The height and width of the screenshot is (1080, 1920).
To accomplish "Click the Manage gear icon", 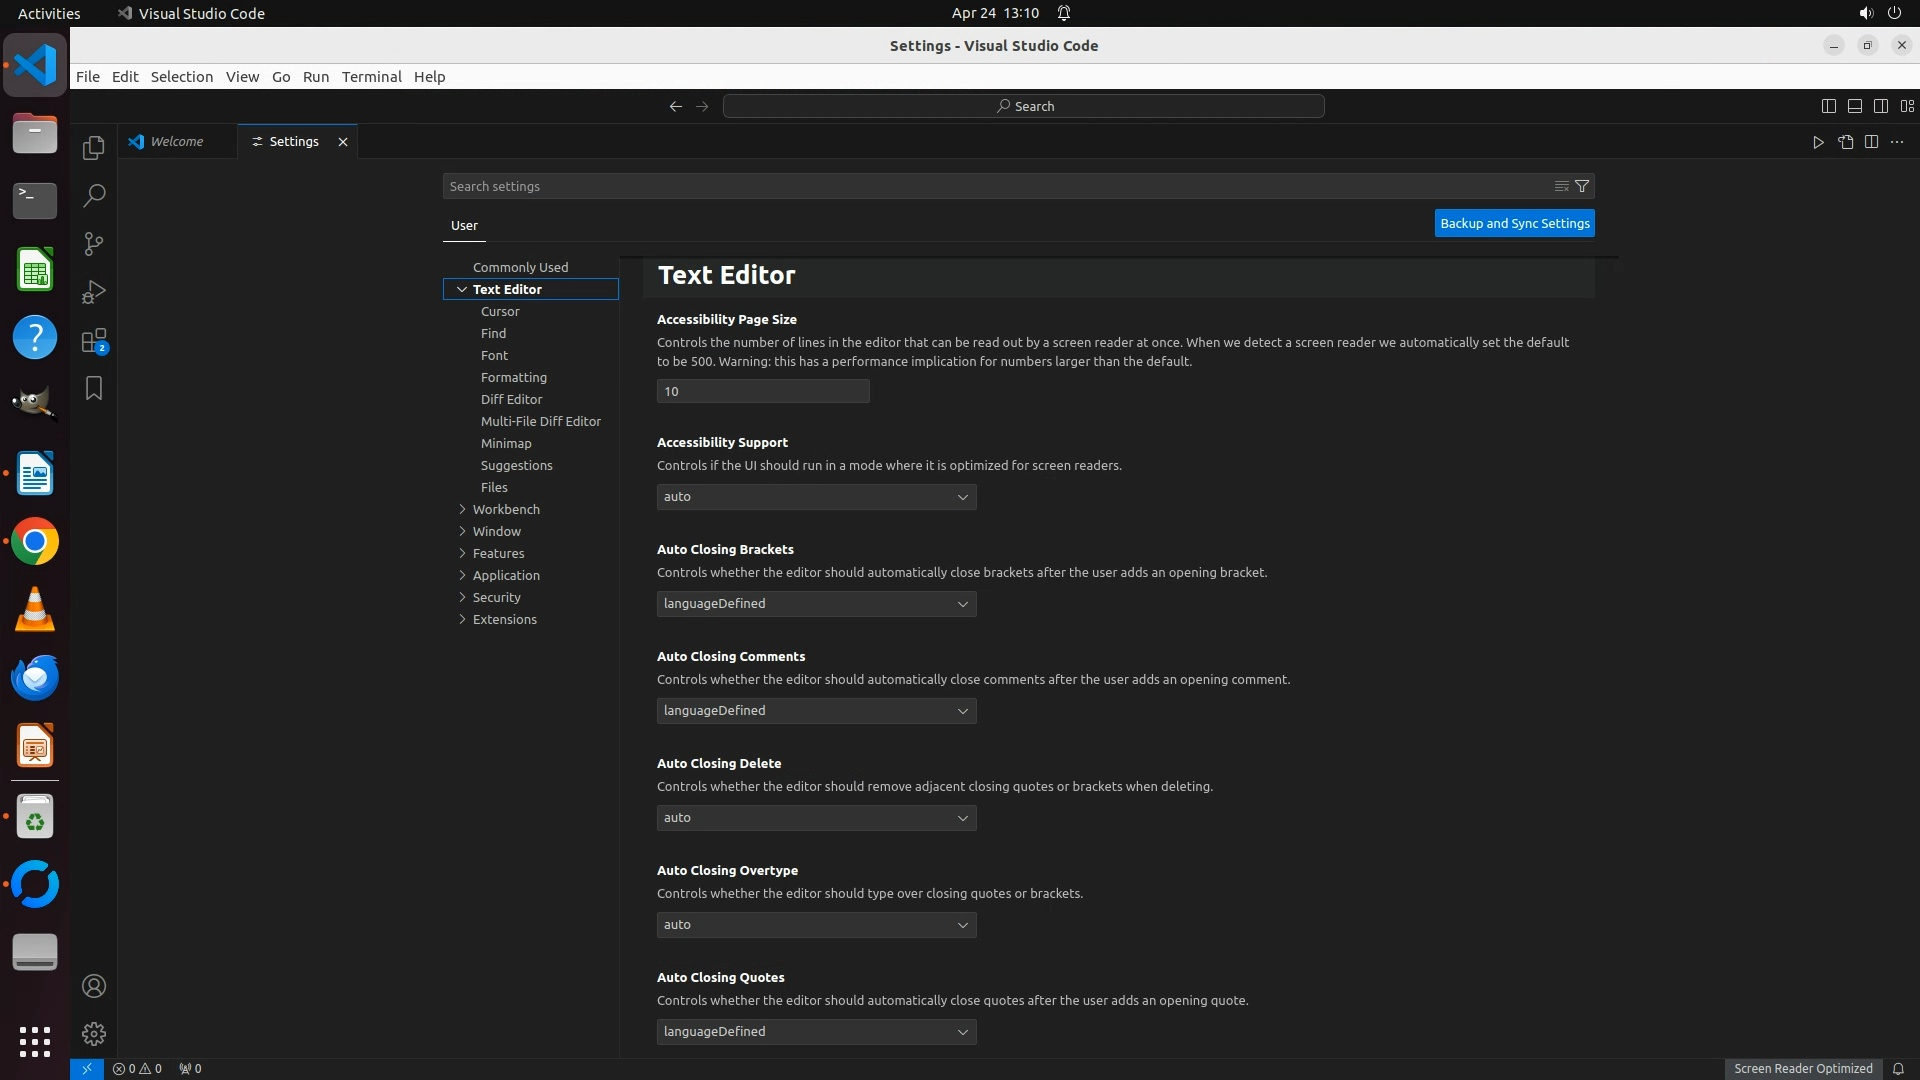I will 94,1034.
